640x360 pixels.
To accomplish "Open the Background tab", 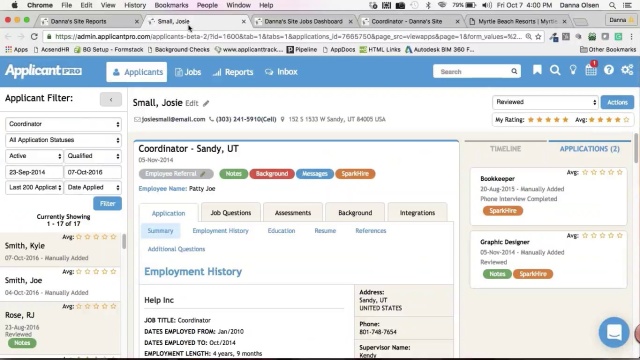I will click(x=355, y=213).
